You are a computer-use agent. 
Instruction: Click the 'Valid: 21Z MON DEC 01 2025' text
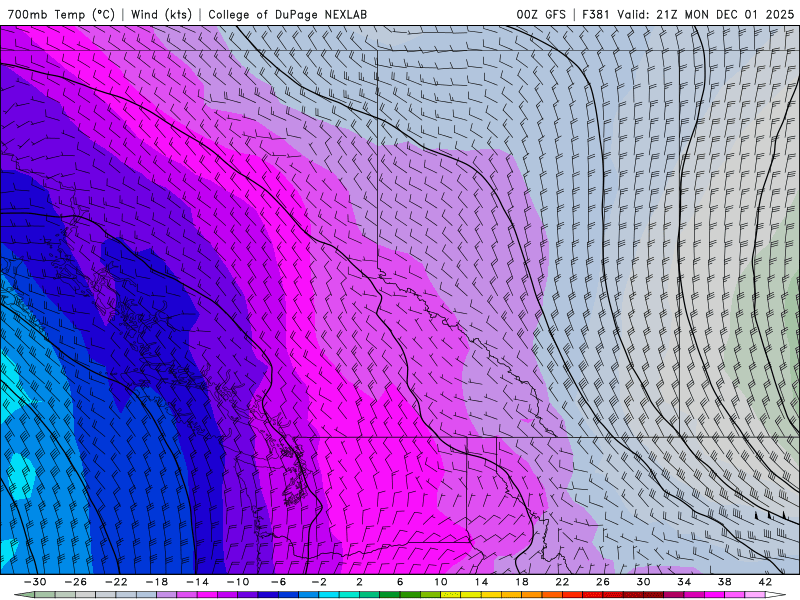click(705, 14)
